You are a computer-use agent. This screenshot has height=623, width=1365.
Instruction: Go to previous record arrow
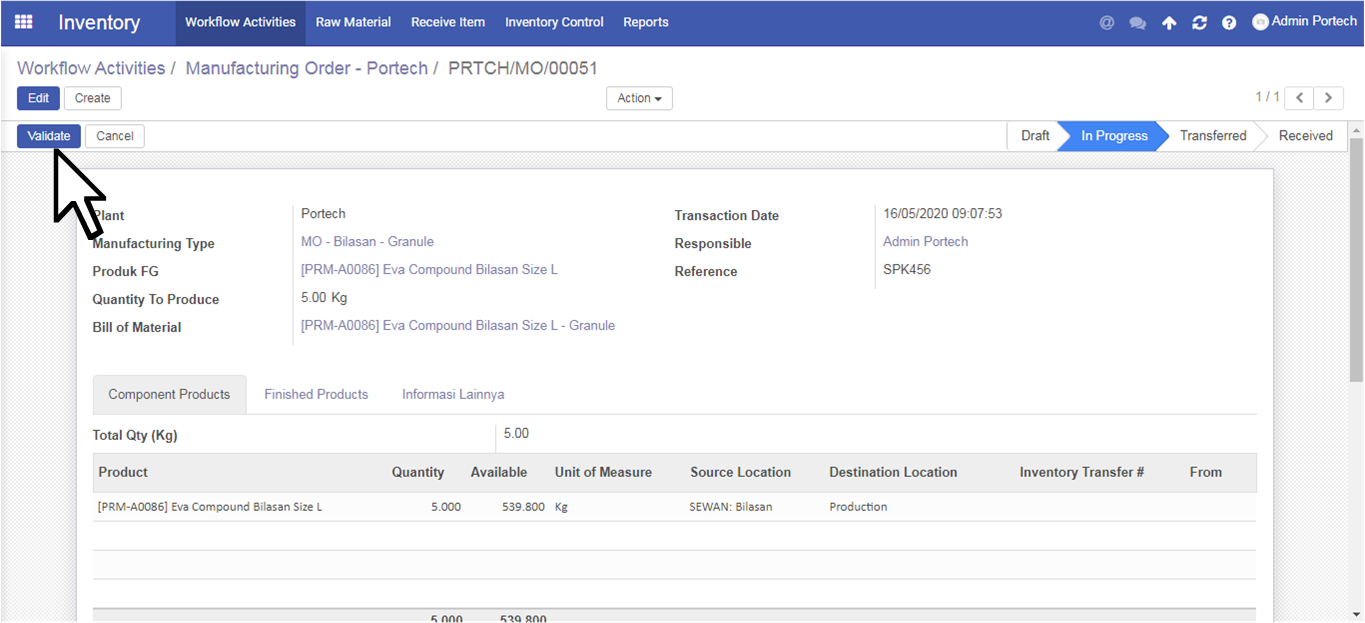pyautogui.click(x=1298, y=98)
